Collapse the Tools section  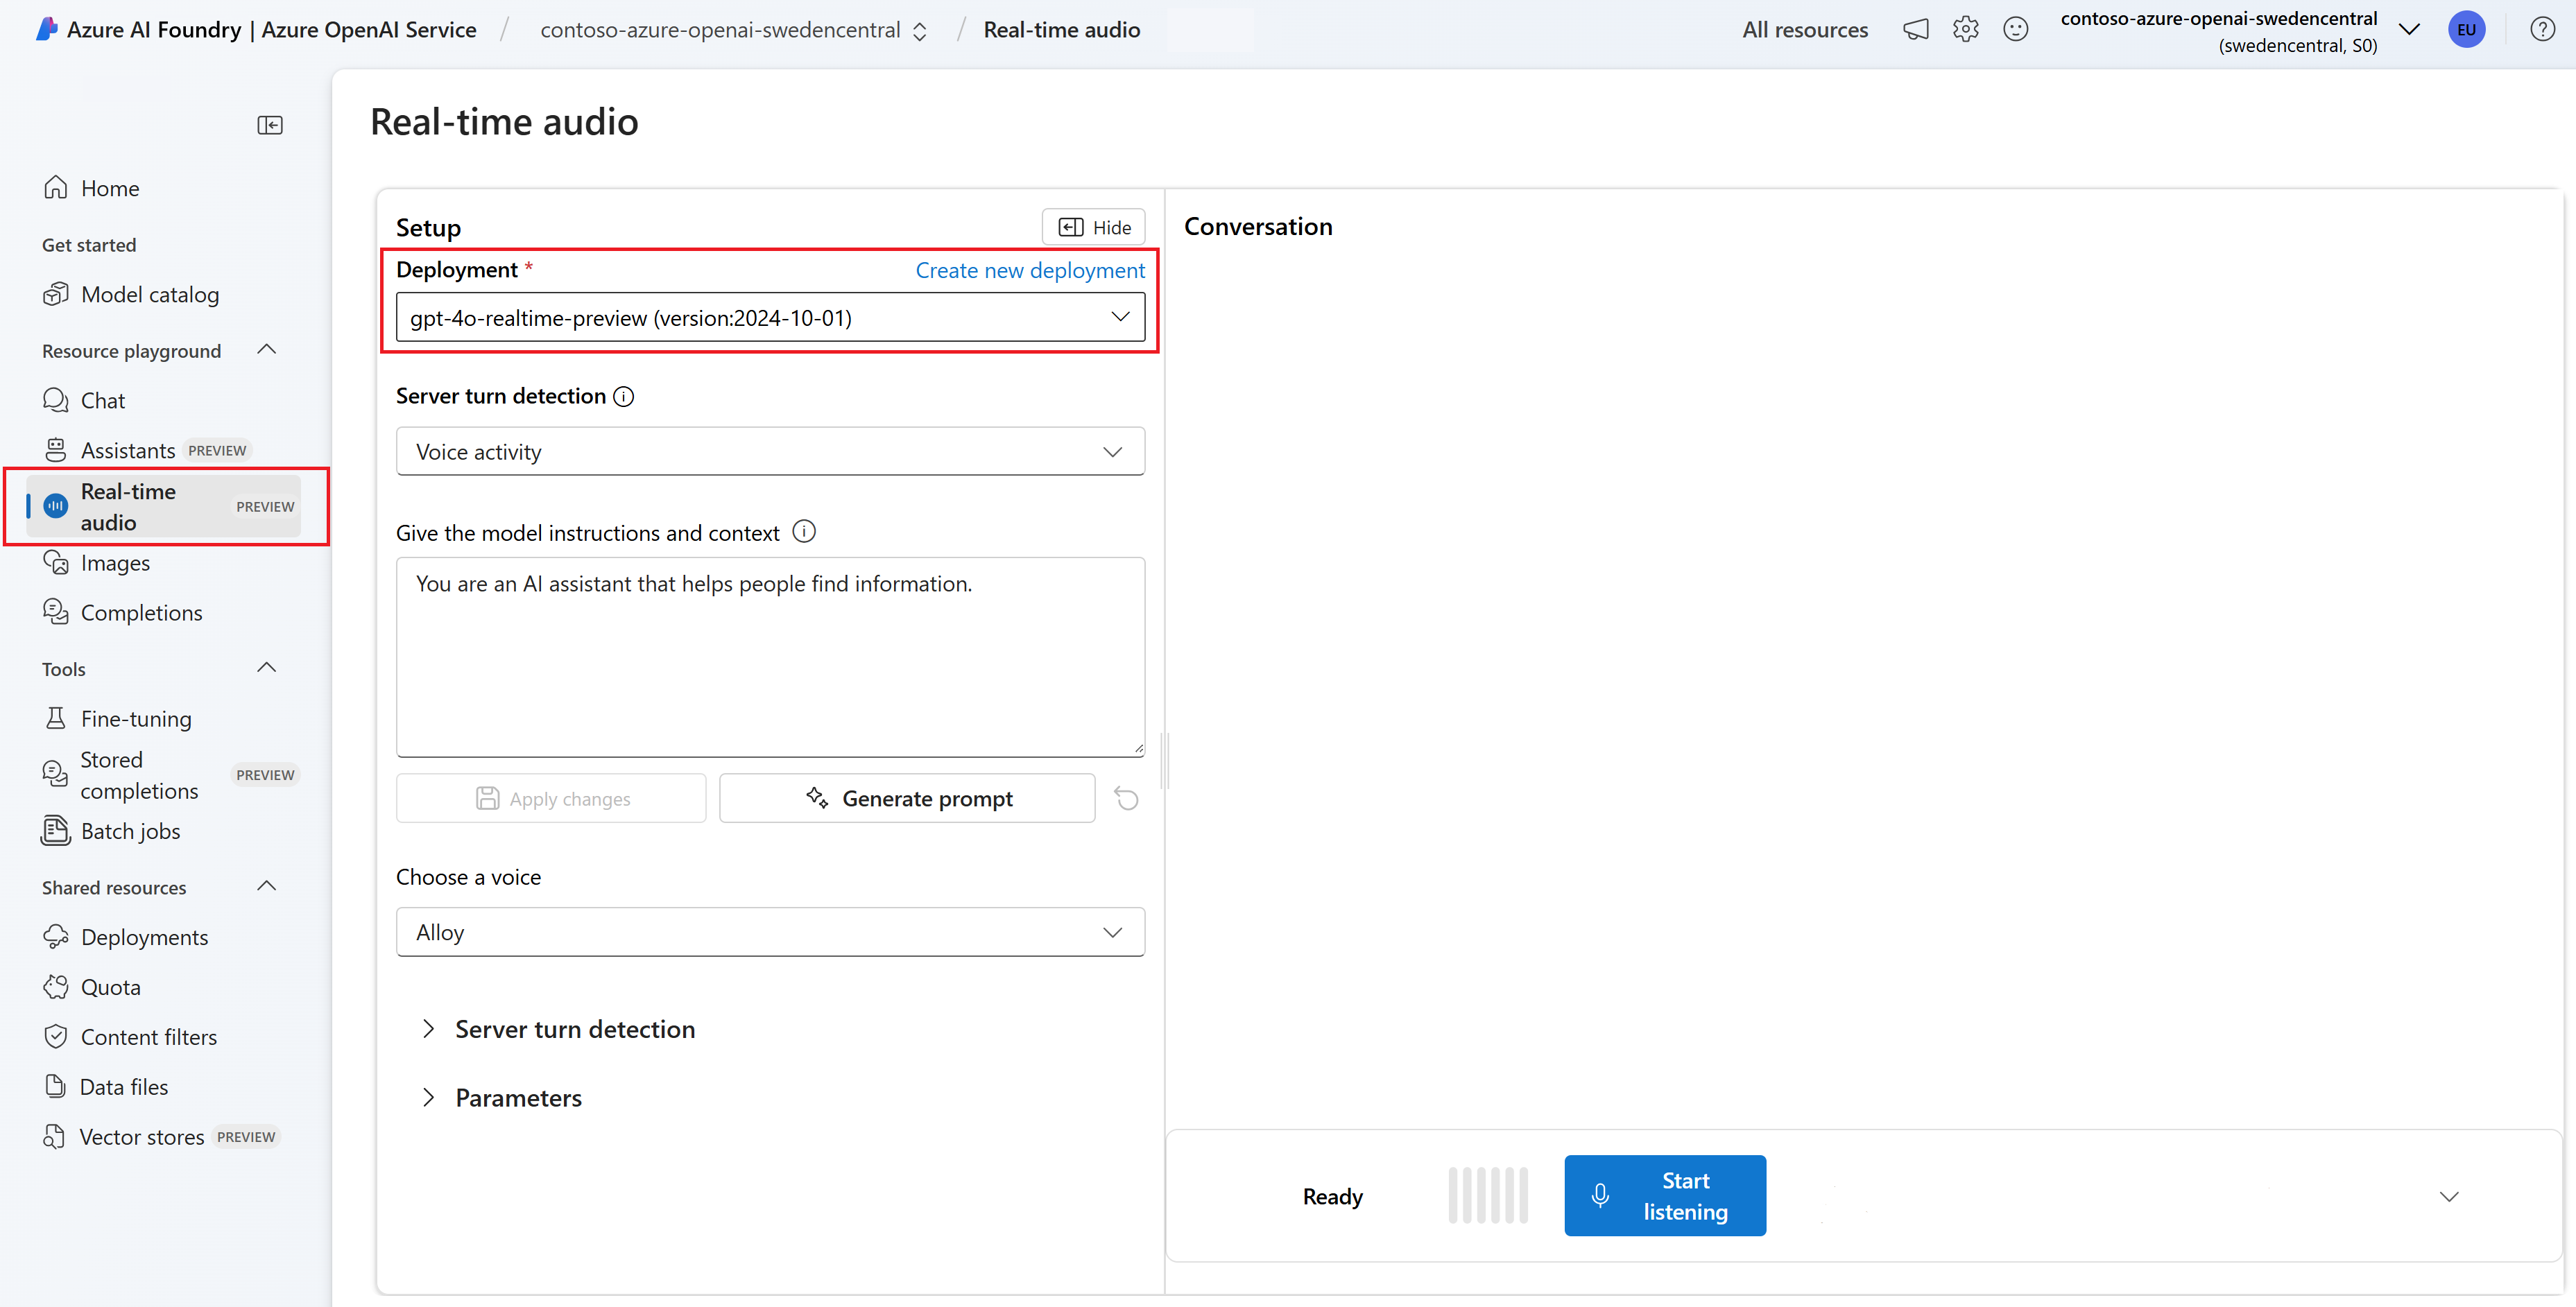pos(266,668)
